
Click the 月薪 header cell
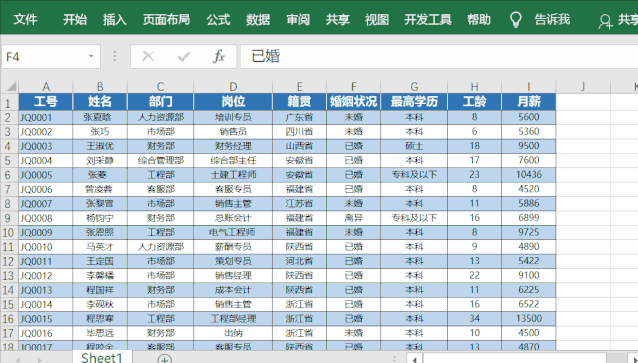click(x=529, y=102)
